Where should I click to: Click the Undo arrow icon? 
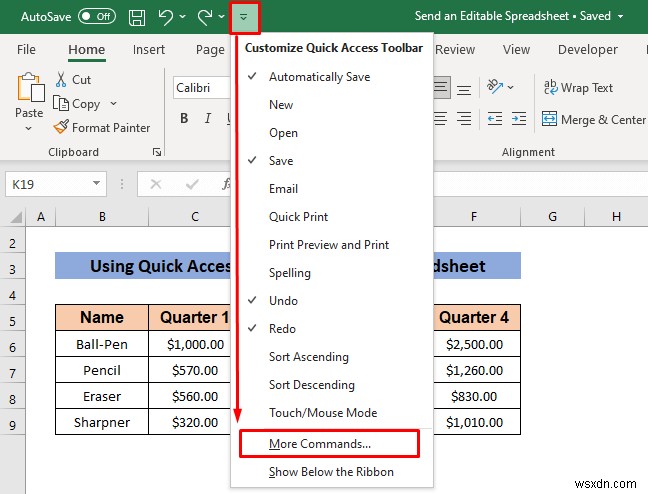pyautogui.click(x=166, y=17)
